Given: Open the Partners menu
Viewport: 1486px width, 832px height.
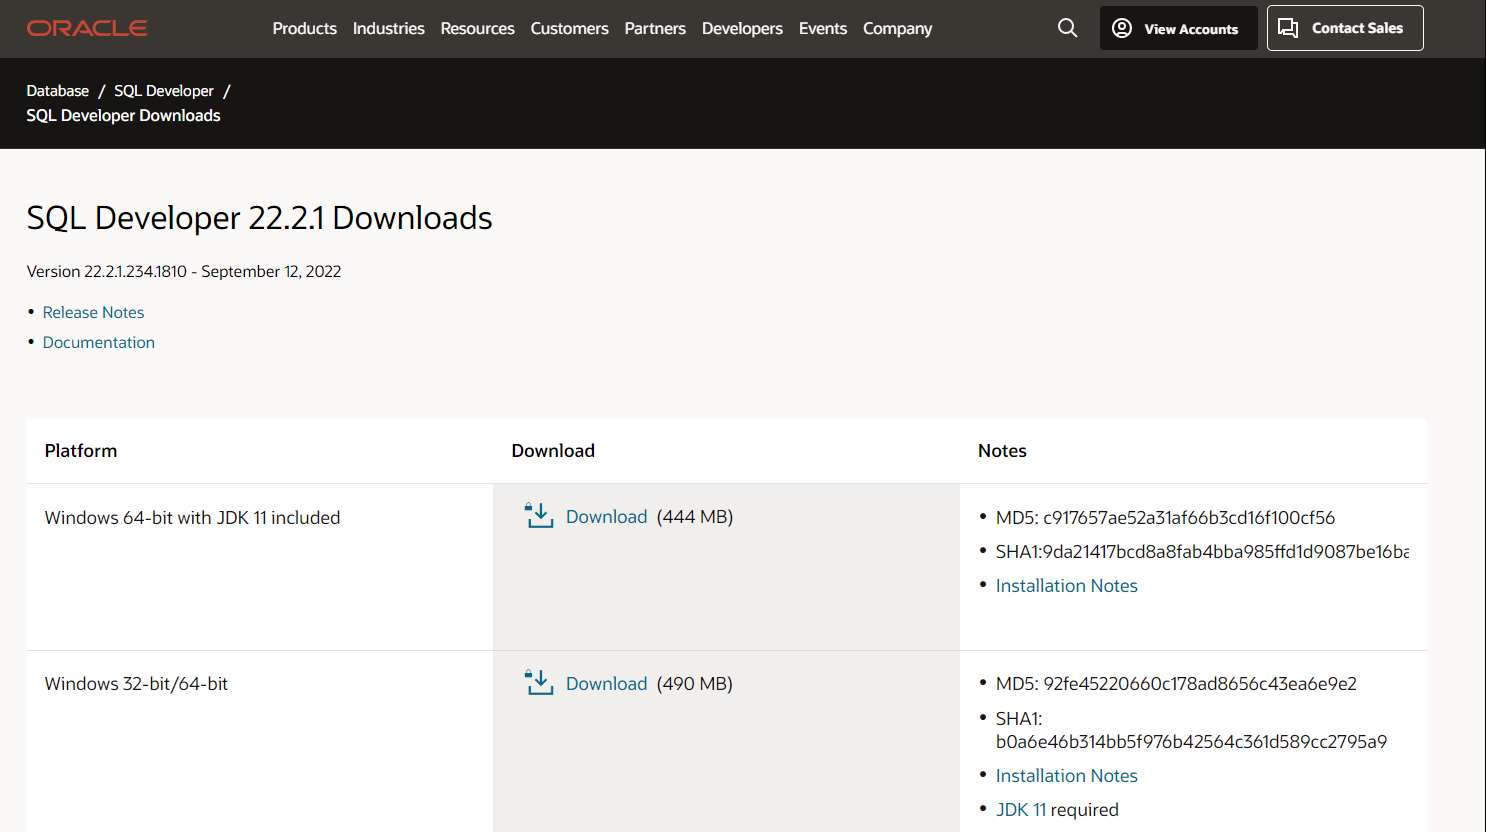Looking at the screenshot, I should [x=655, y=28].
